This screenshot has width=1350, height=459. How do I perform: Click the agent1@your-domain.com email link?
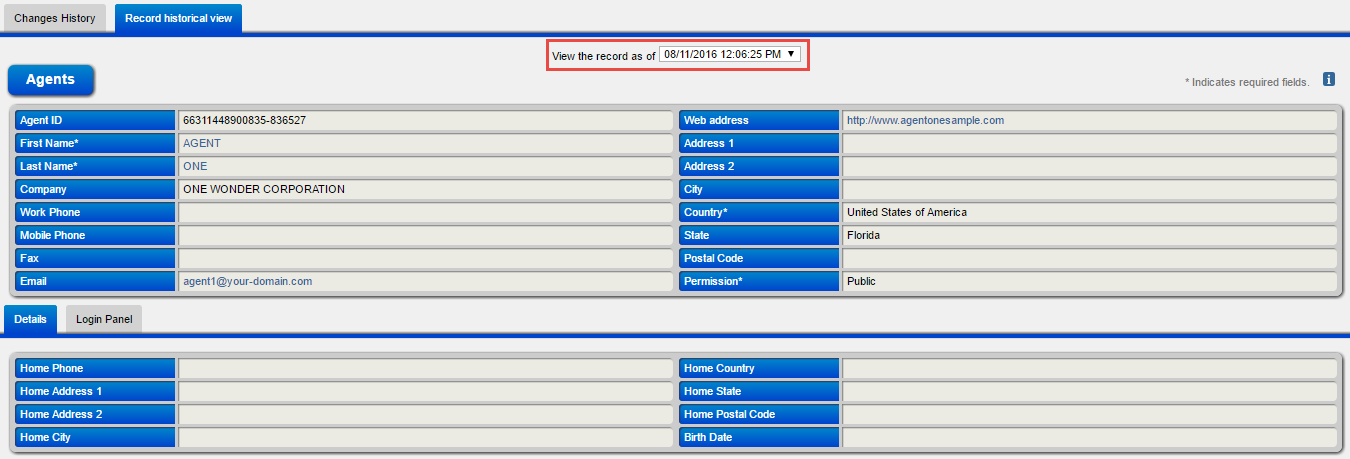(247, 281)
